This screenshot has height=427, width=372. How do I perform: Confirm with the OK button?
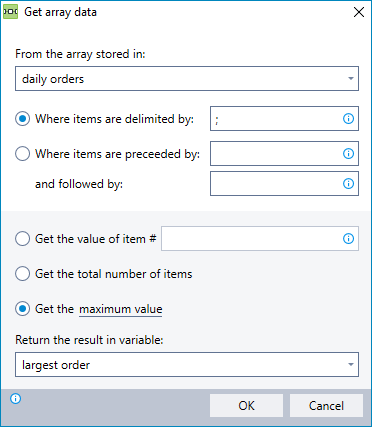(246, 406)
